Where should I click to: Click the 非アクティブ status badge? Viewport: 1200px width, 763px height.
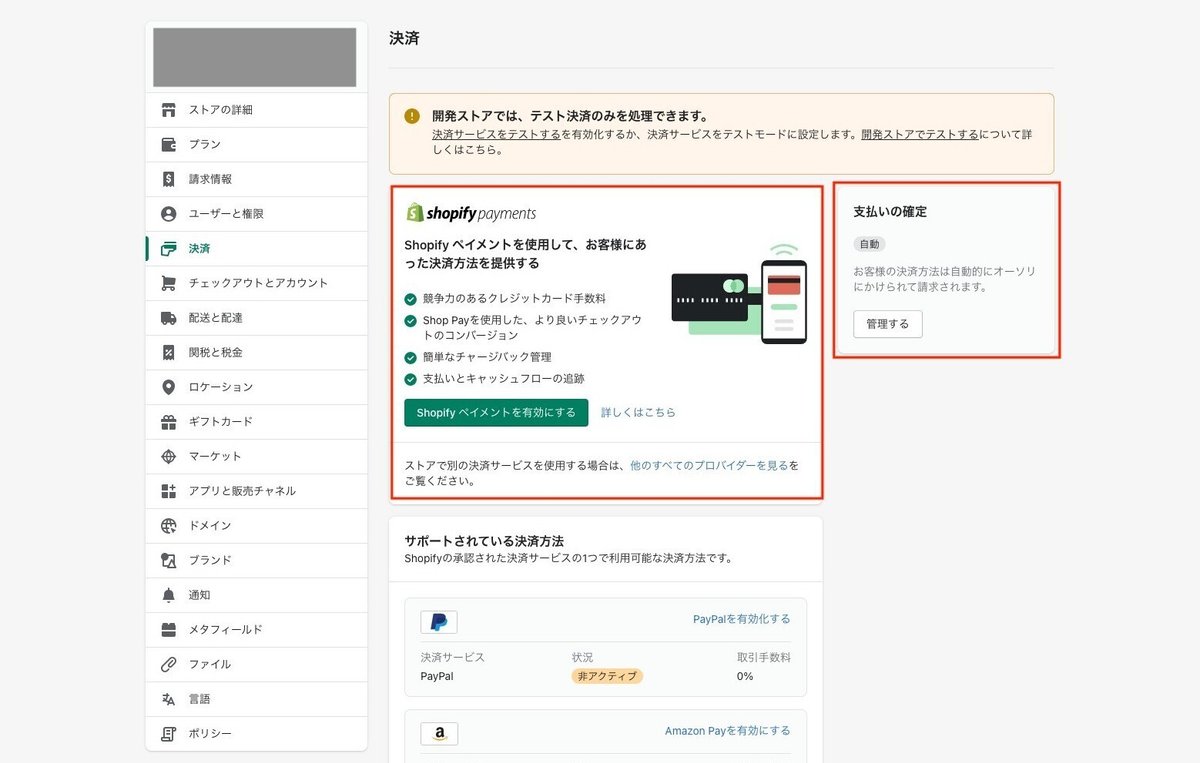[607, 676]
